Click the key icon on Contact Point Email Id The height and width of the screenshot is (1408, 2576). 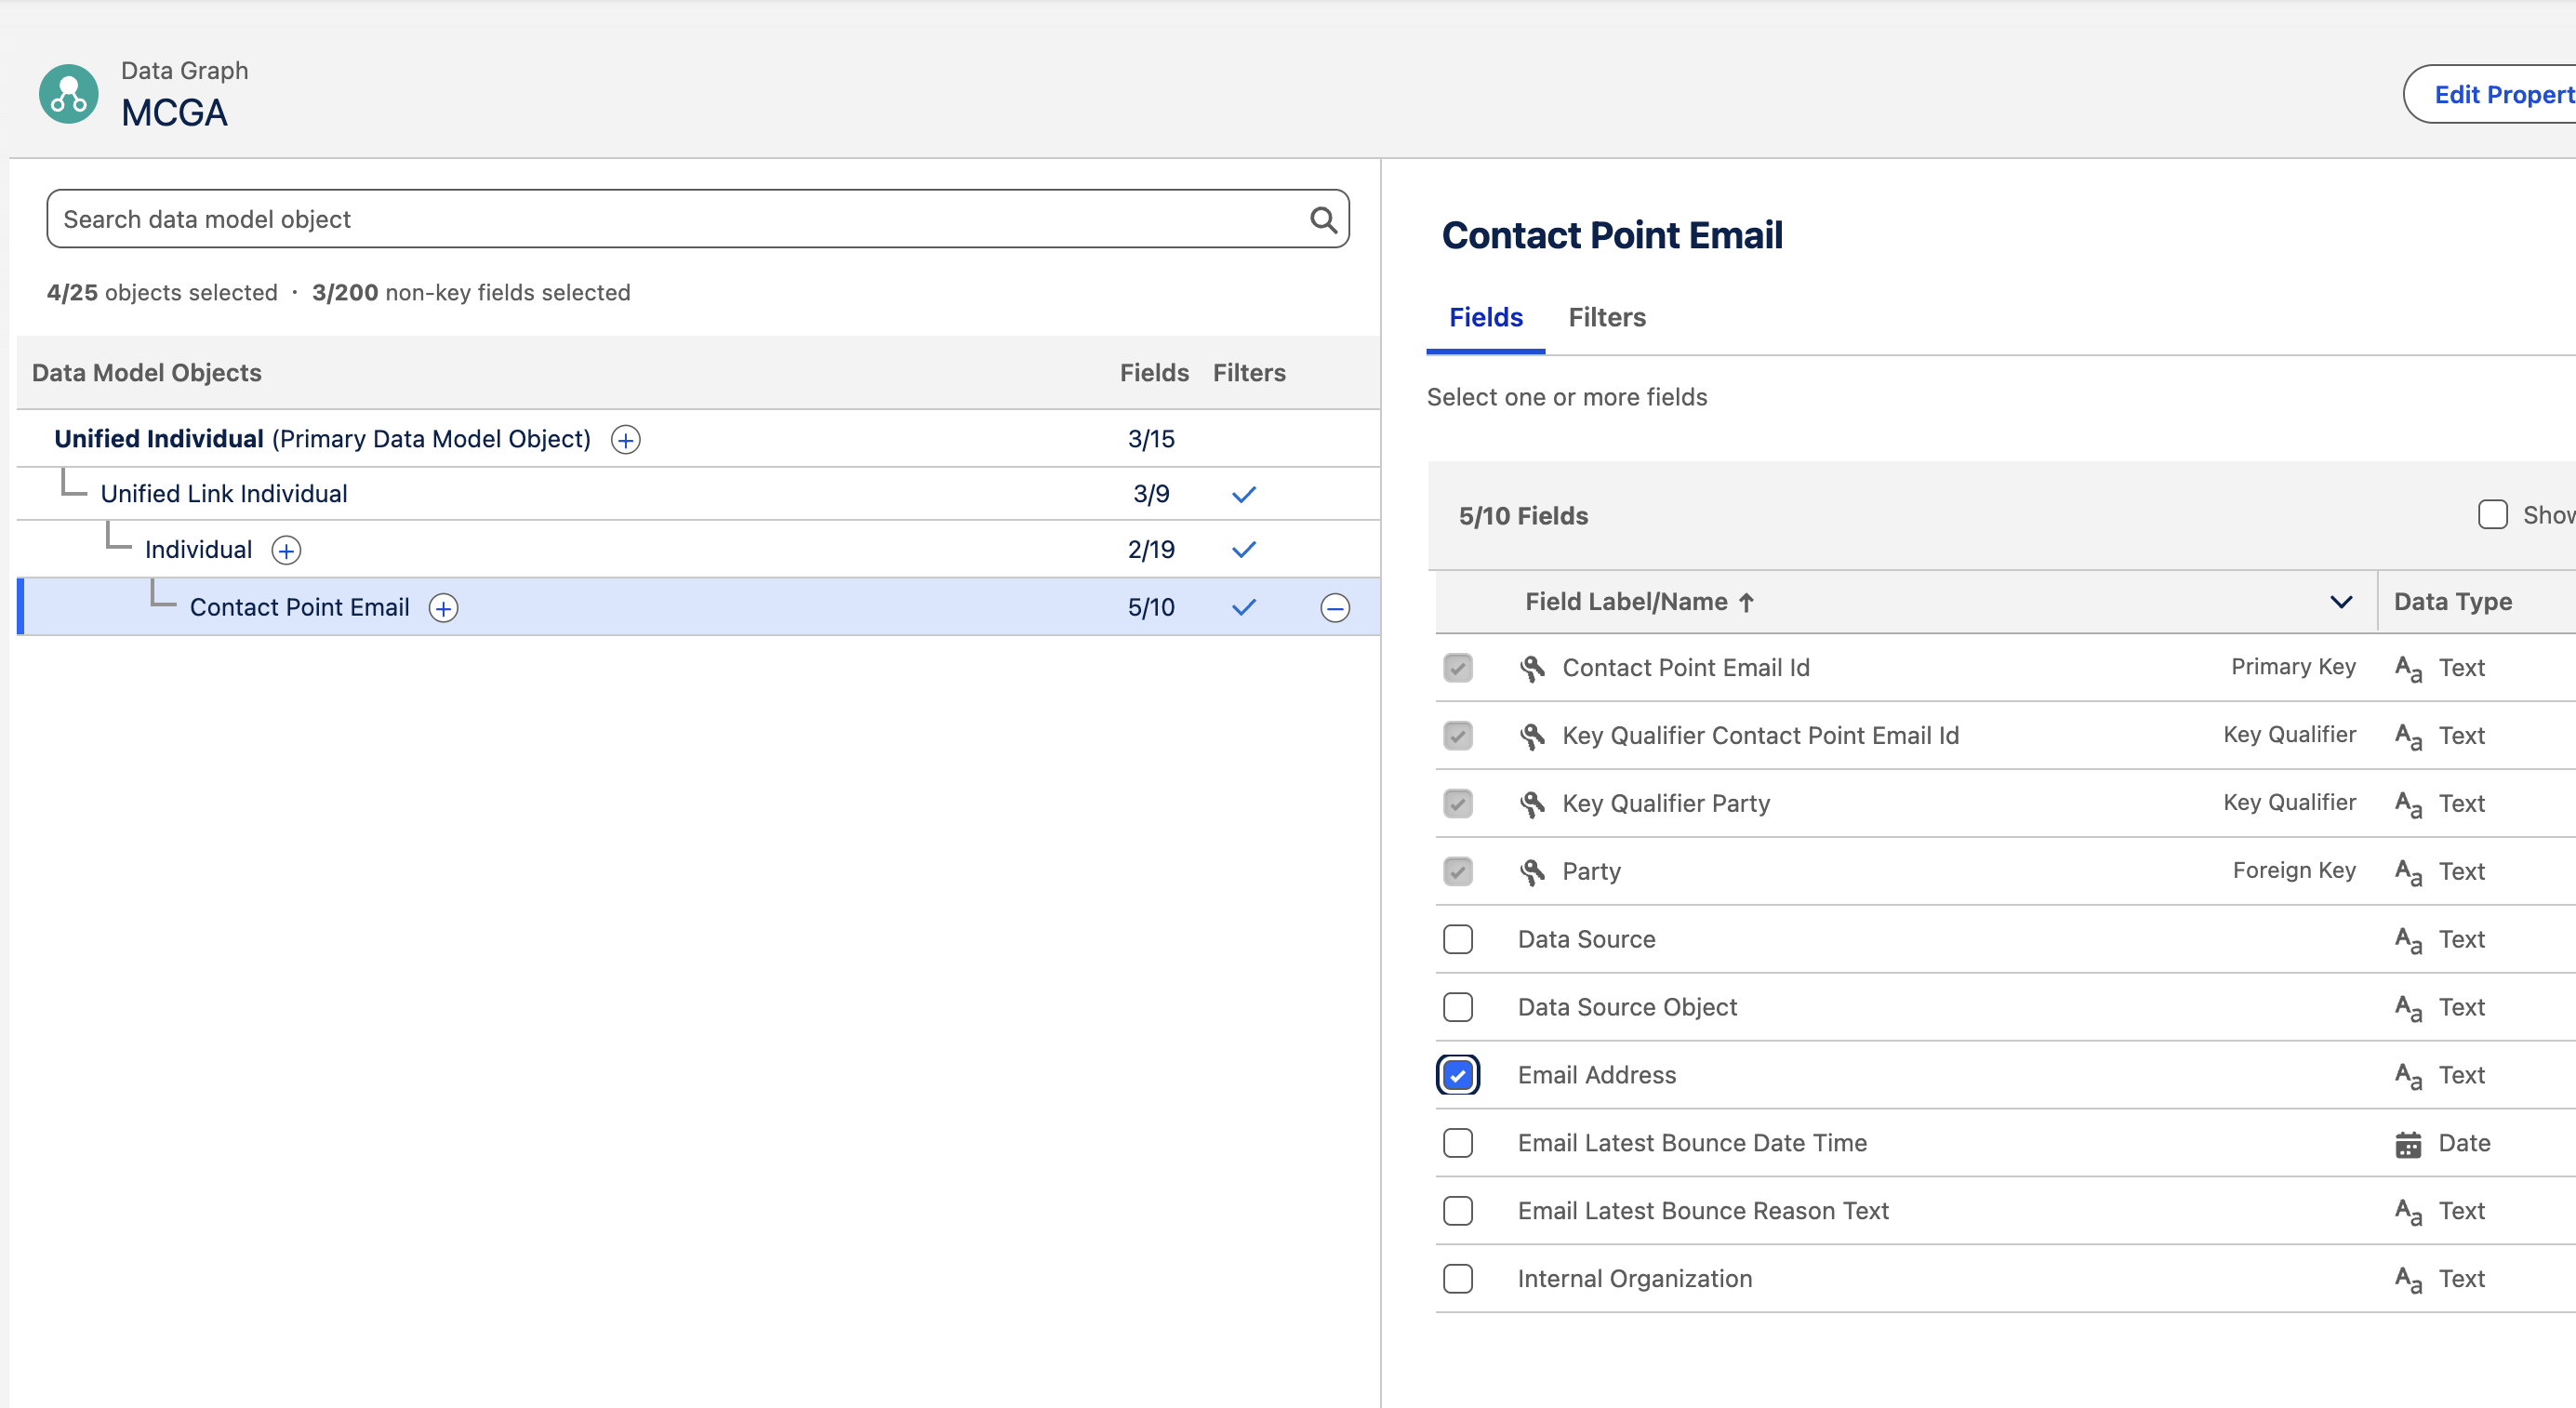1533,668
